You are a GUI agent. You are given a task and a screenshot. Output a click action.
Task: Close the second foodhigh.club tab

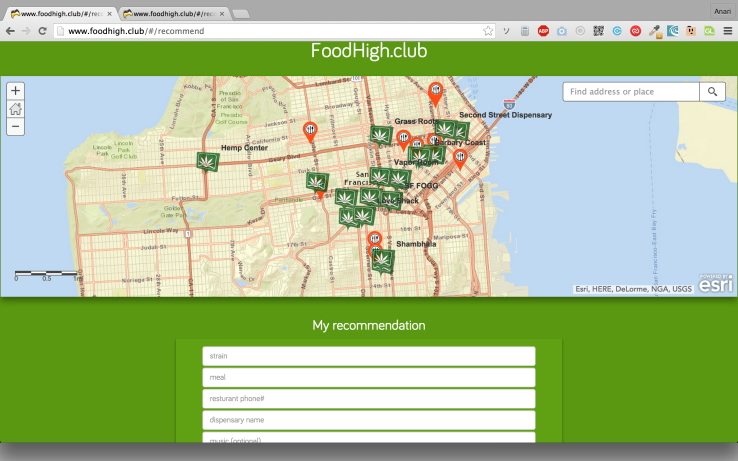pos(222,14)
